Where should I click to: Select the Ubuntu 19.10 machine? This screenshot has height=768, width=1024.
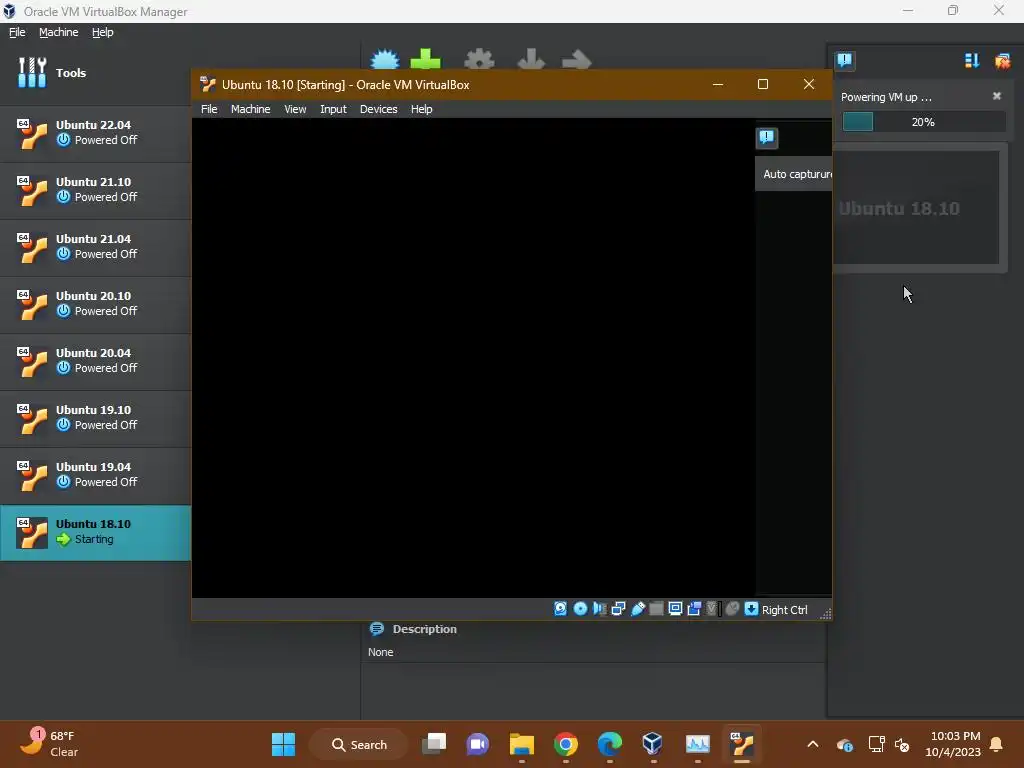(95, 418)
